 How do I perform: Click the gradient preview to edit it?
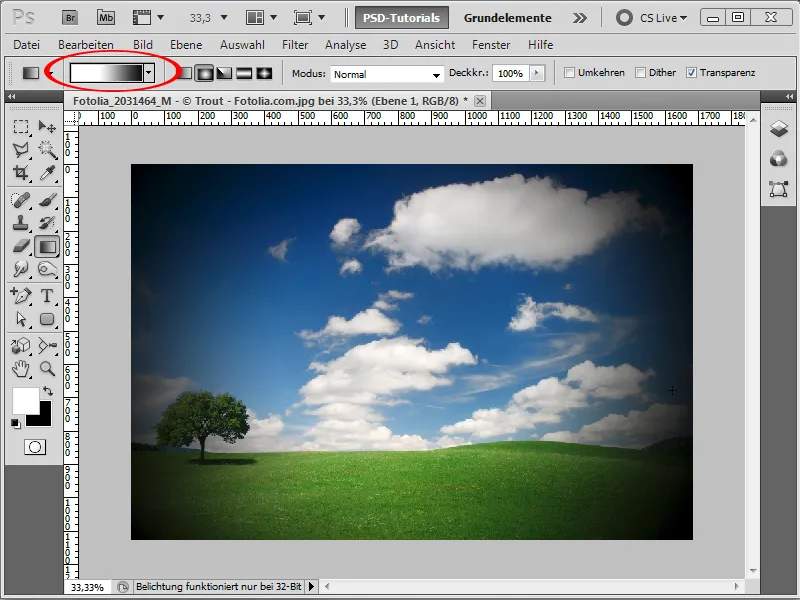point(106,73)
